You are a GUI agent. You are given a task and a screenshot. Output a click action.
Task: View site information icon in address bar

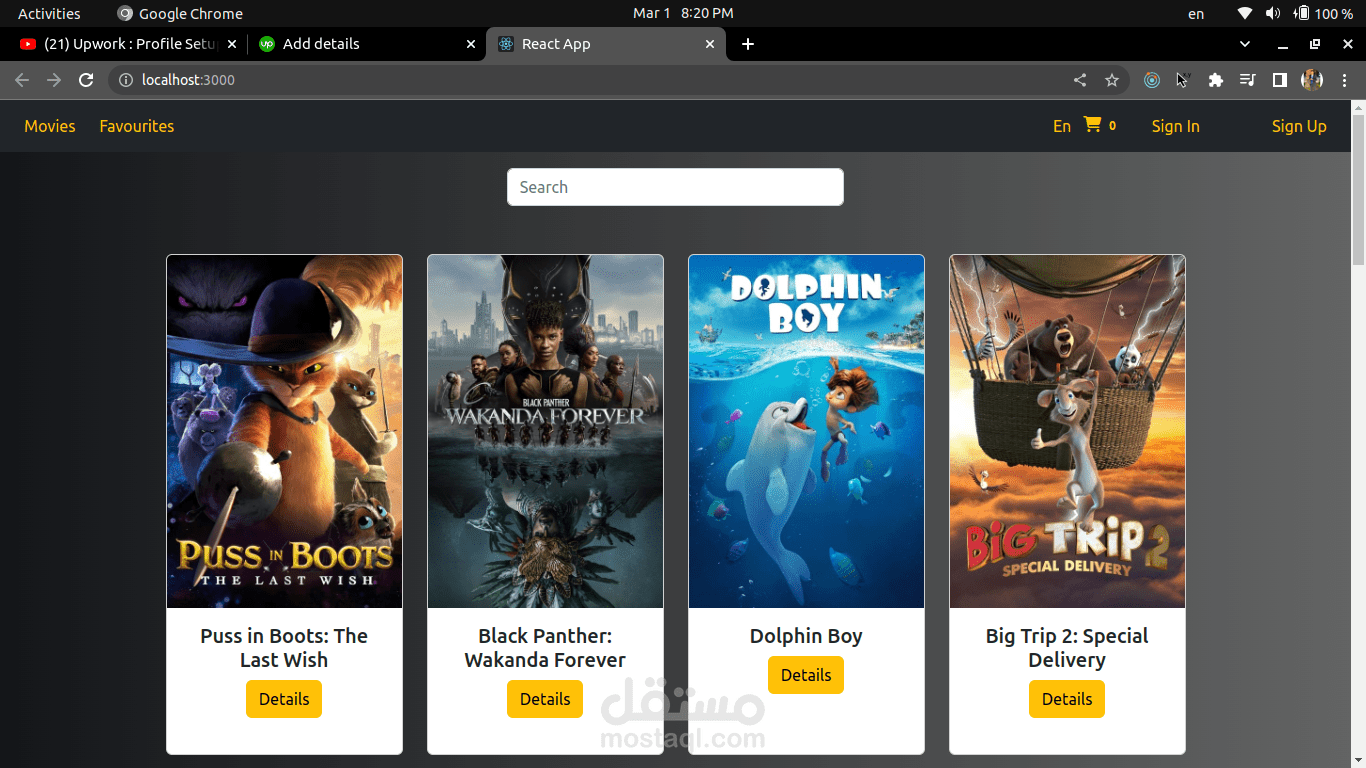tap(126, 80)
